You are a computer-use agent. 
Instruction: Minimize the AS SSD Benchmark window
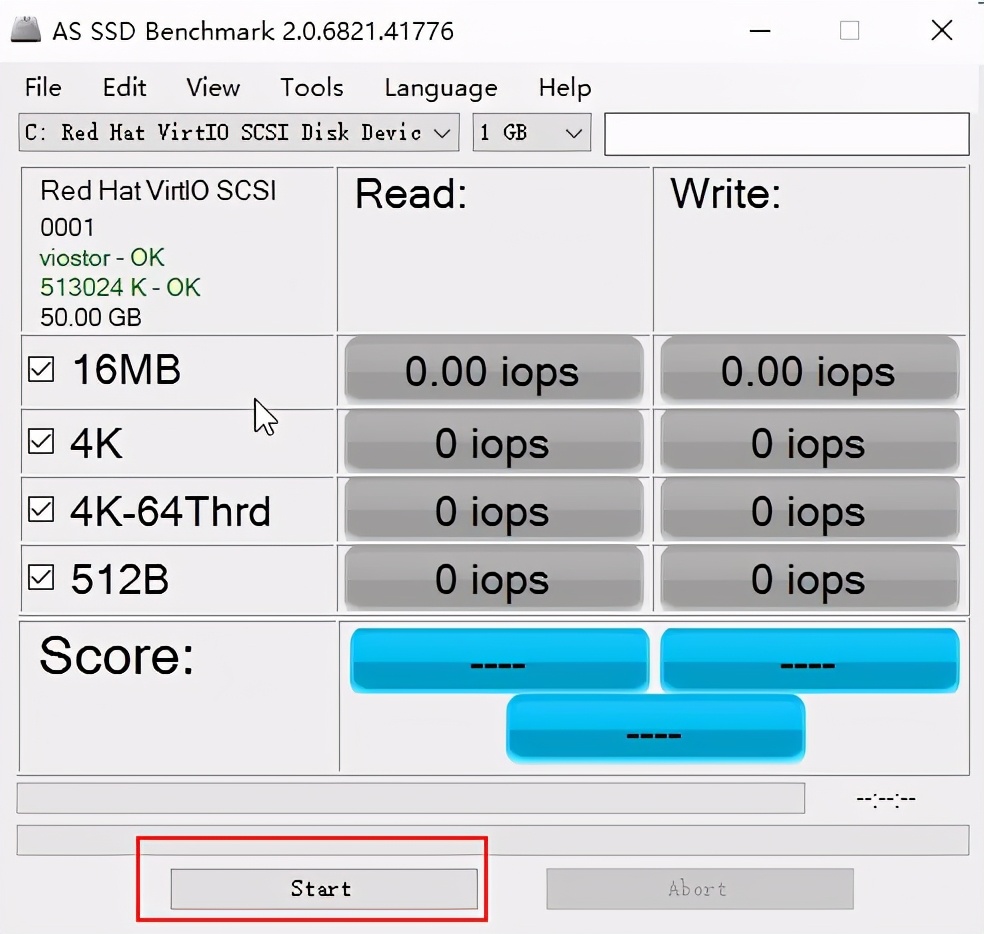(x=760, y=31)
